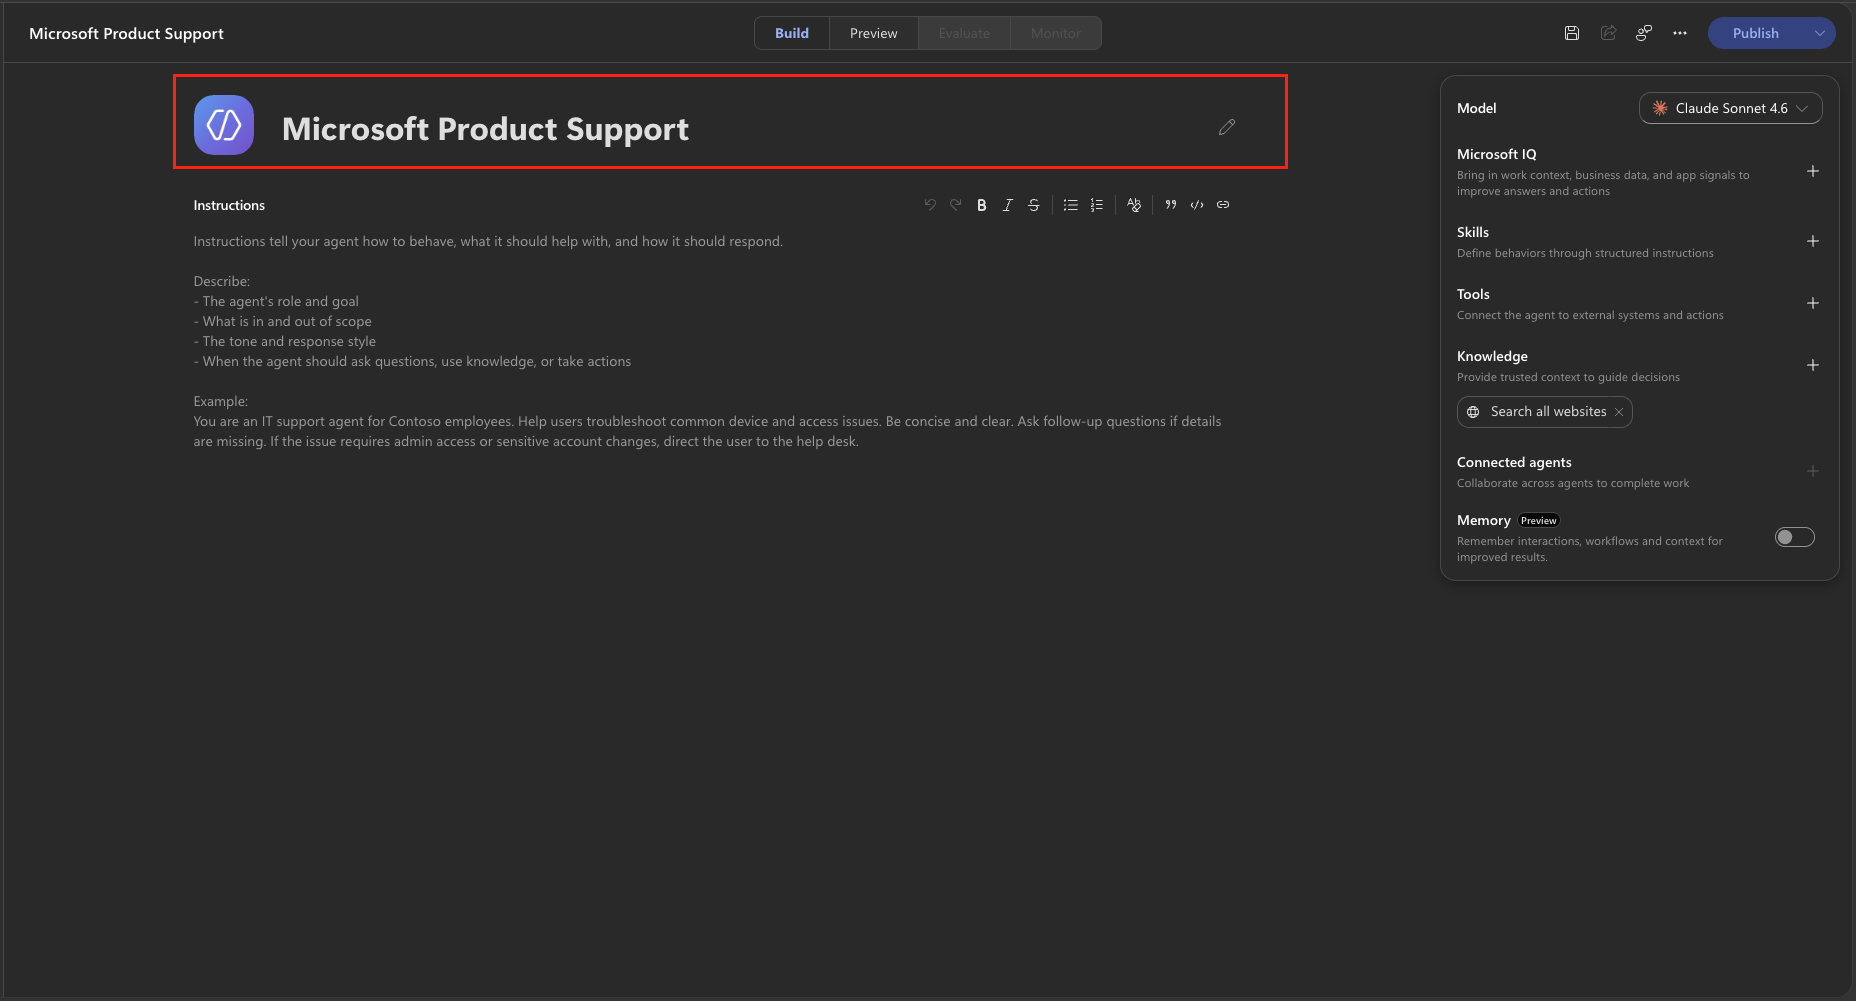Insert a numbered list in instructions
Image resolution: width=1856 pixels, height=1001 pixels.
point(1097,205)
